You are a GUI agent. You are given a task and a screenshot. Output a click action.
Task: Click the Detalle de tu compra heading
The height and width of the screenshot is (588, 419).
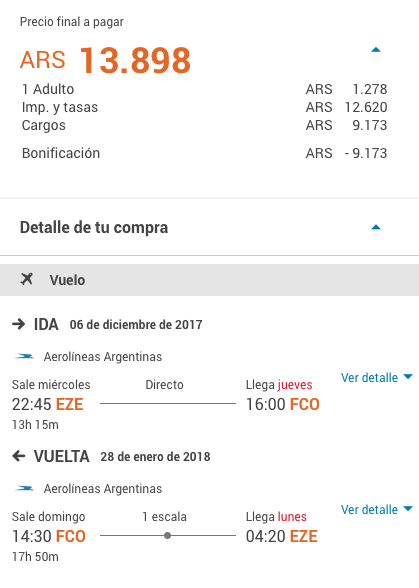coord(94,228)
